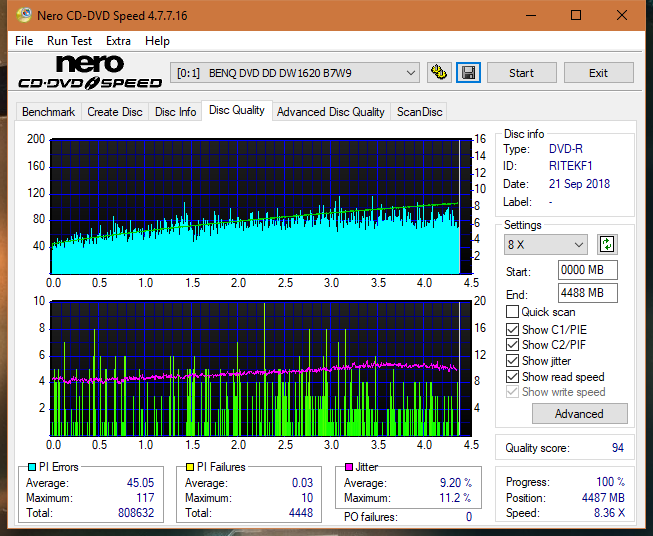Click the disabled Show write speed checkbox
The width and height of the screenshot is (653, 536).
click(512, 392)
